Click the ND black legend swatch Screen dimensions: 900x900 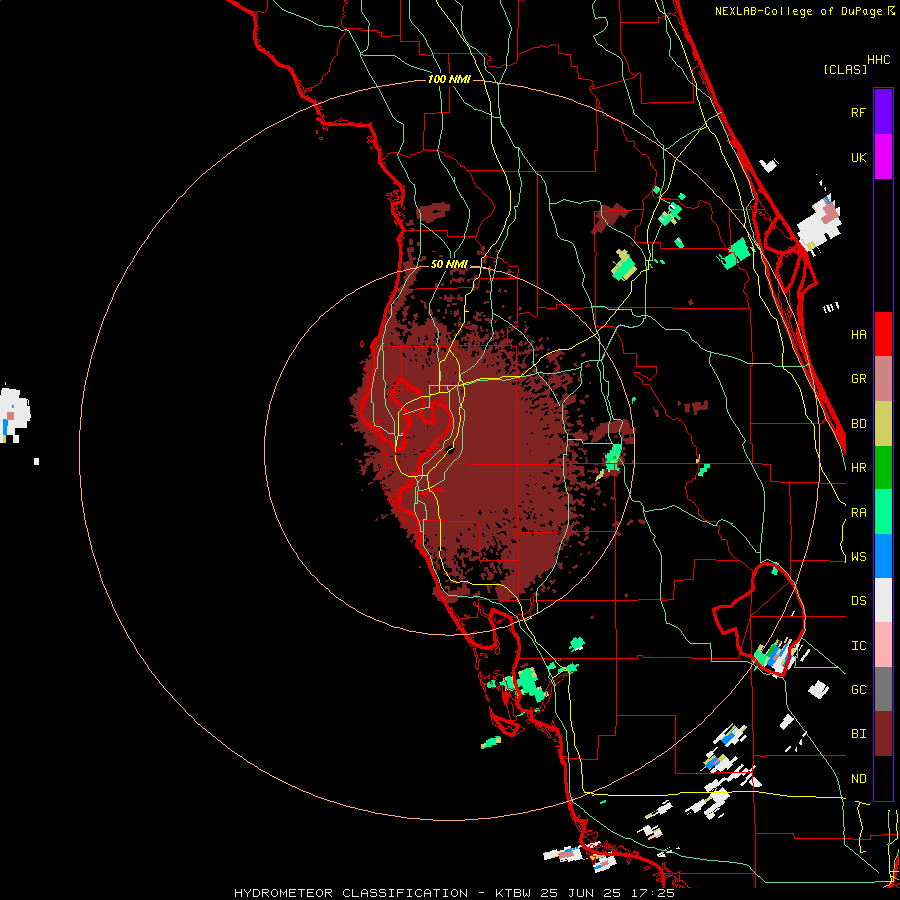pos(883,778)
